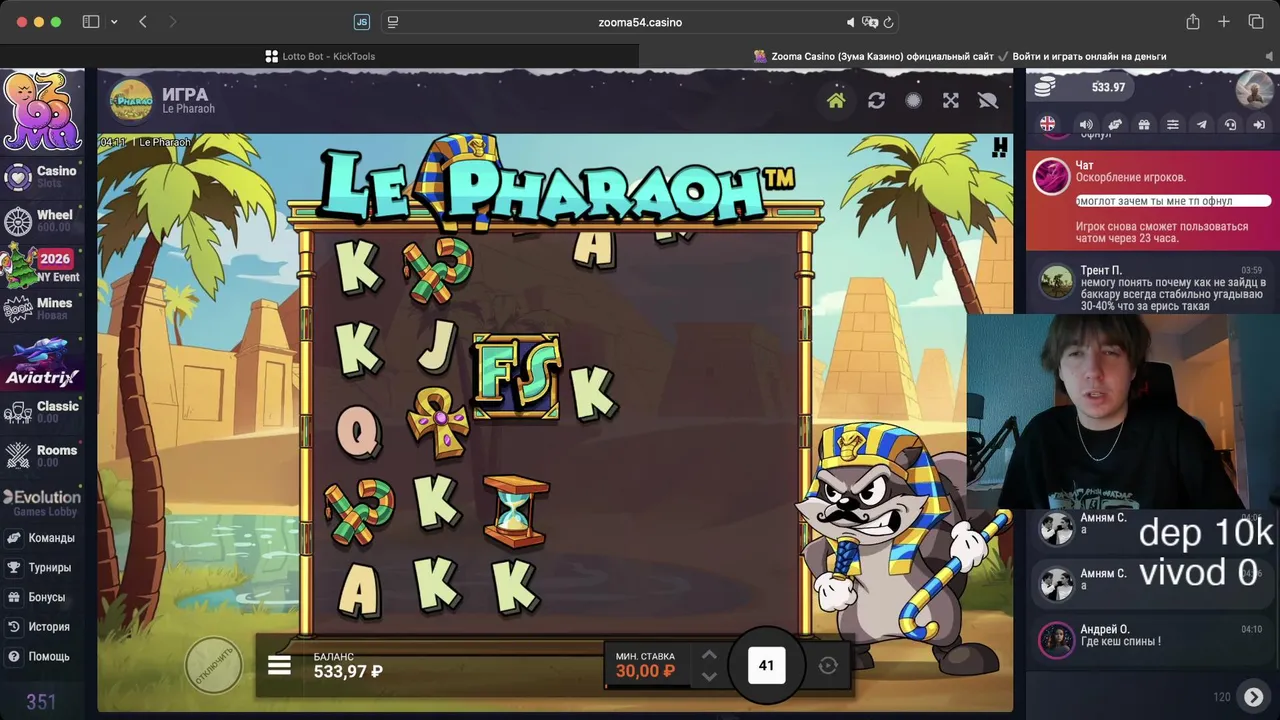Increase the bet with the up arrow
Screen dimensions: 1280x720
(709, 655)
